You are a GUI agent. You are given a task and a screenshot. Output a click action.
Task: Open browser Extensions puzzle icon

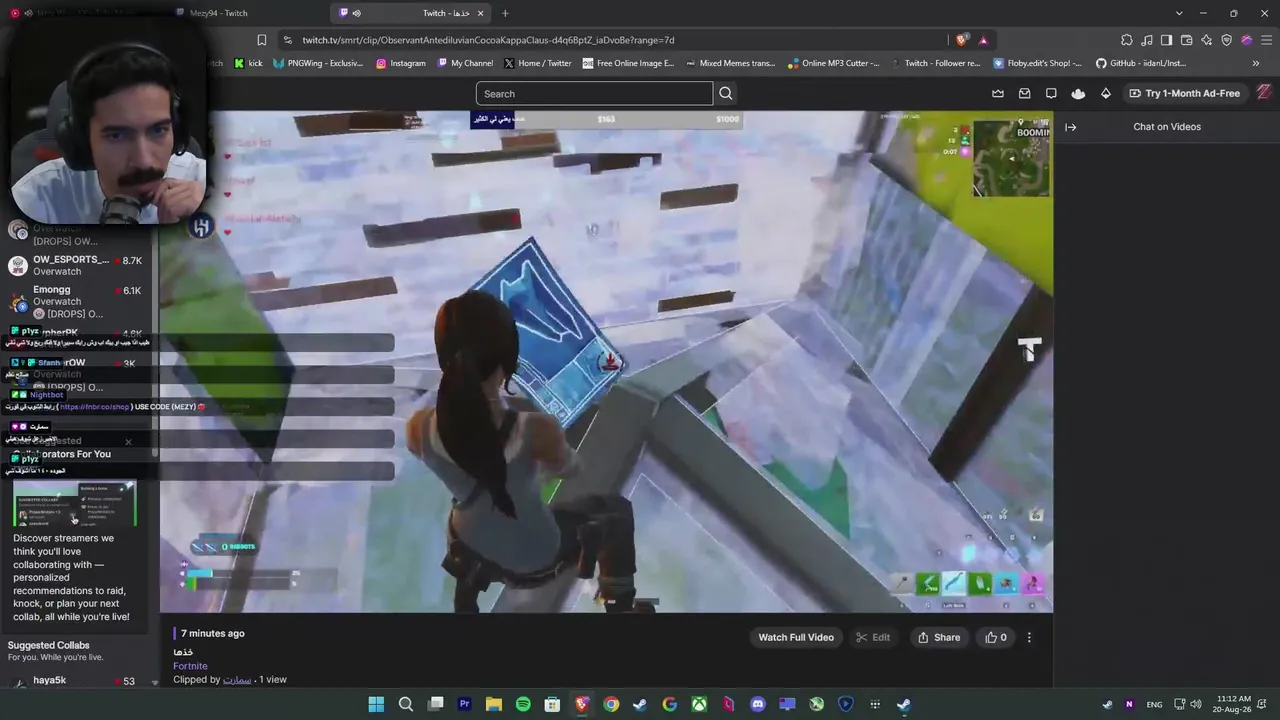pyautogui.click(x=1127, y=40)
